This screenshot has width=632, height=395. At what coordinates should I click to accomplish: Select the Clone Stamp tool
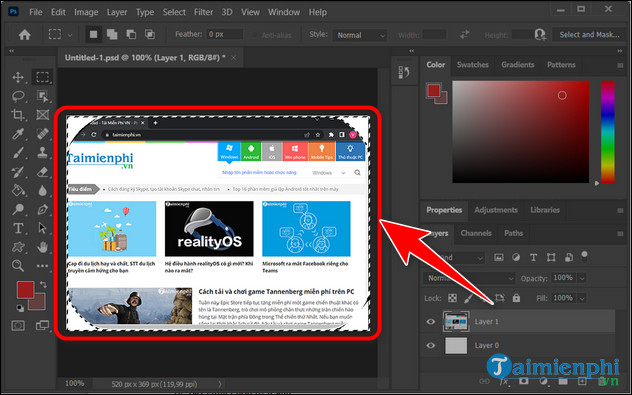click(42, 153)
